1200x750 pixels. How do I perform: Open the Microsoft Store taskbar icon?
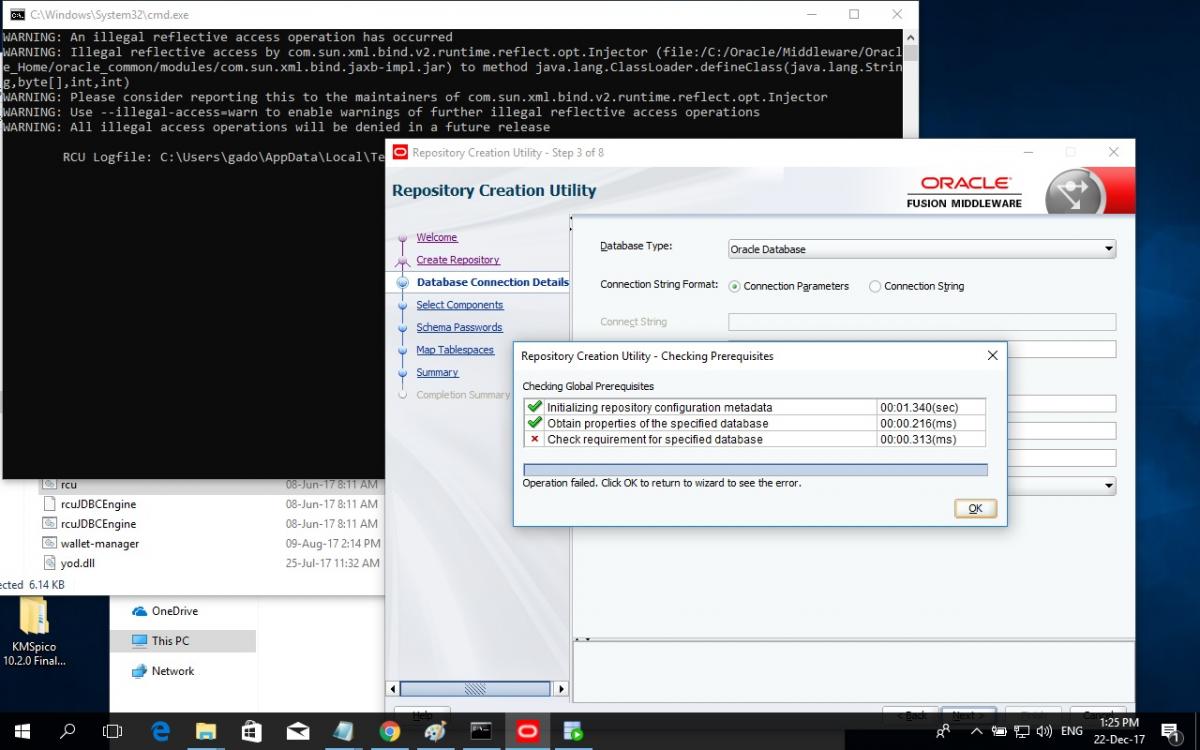pyautogui.click(x=252, y=731)
